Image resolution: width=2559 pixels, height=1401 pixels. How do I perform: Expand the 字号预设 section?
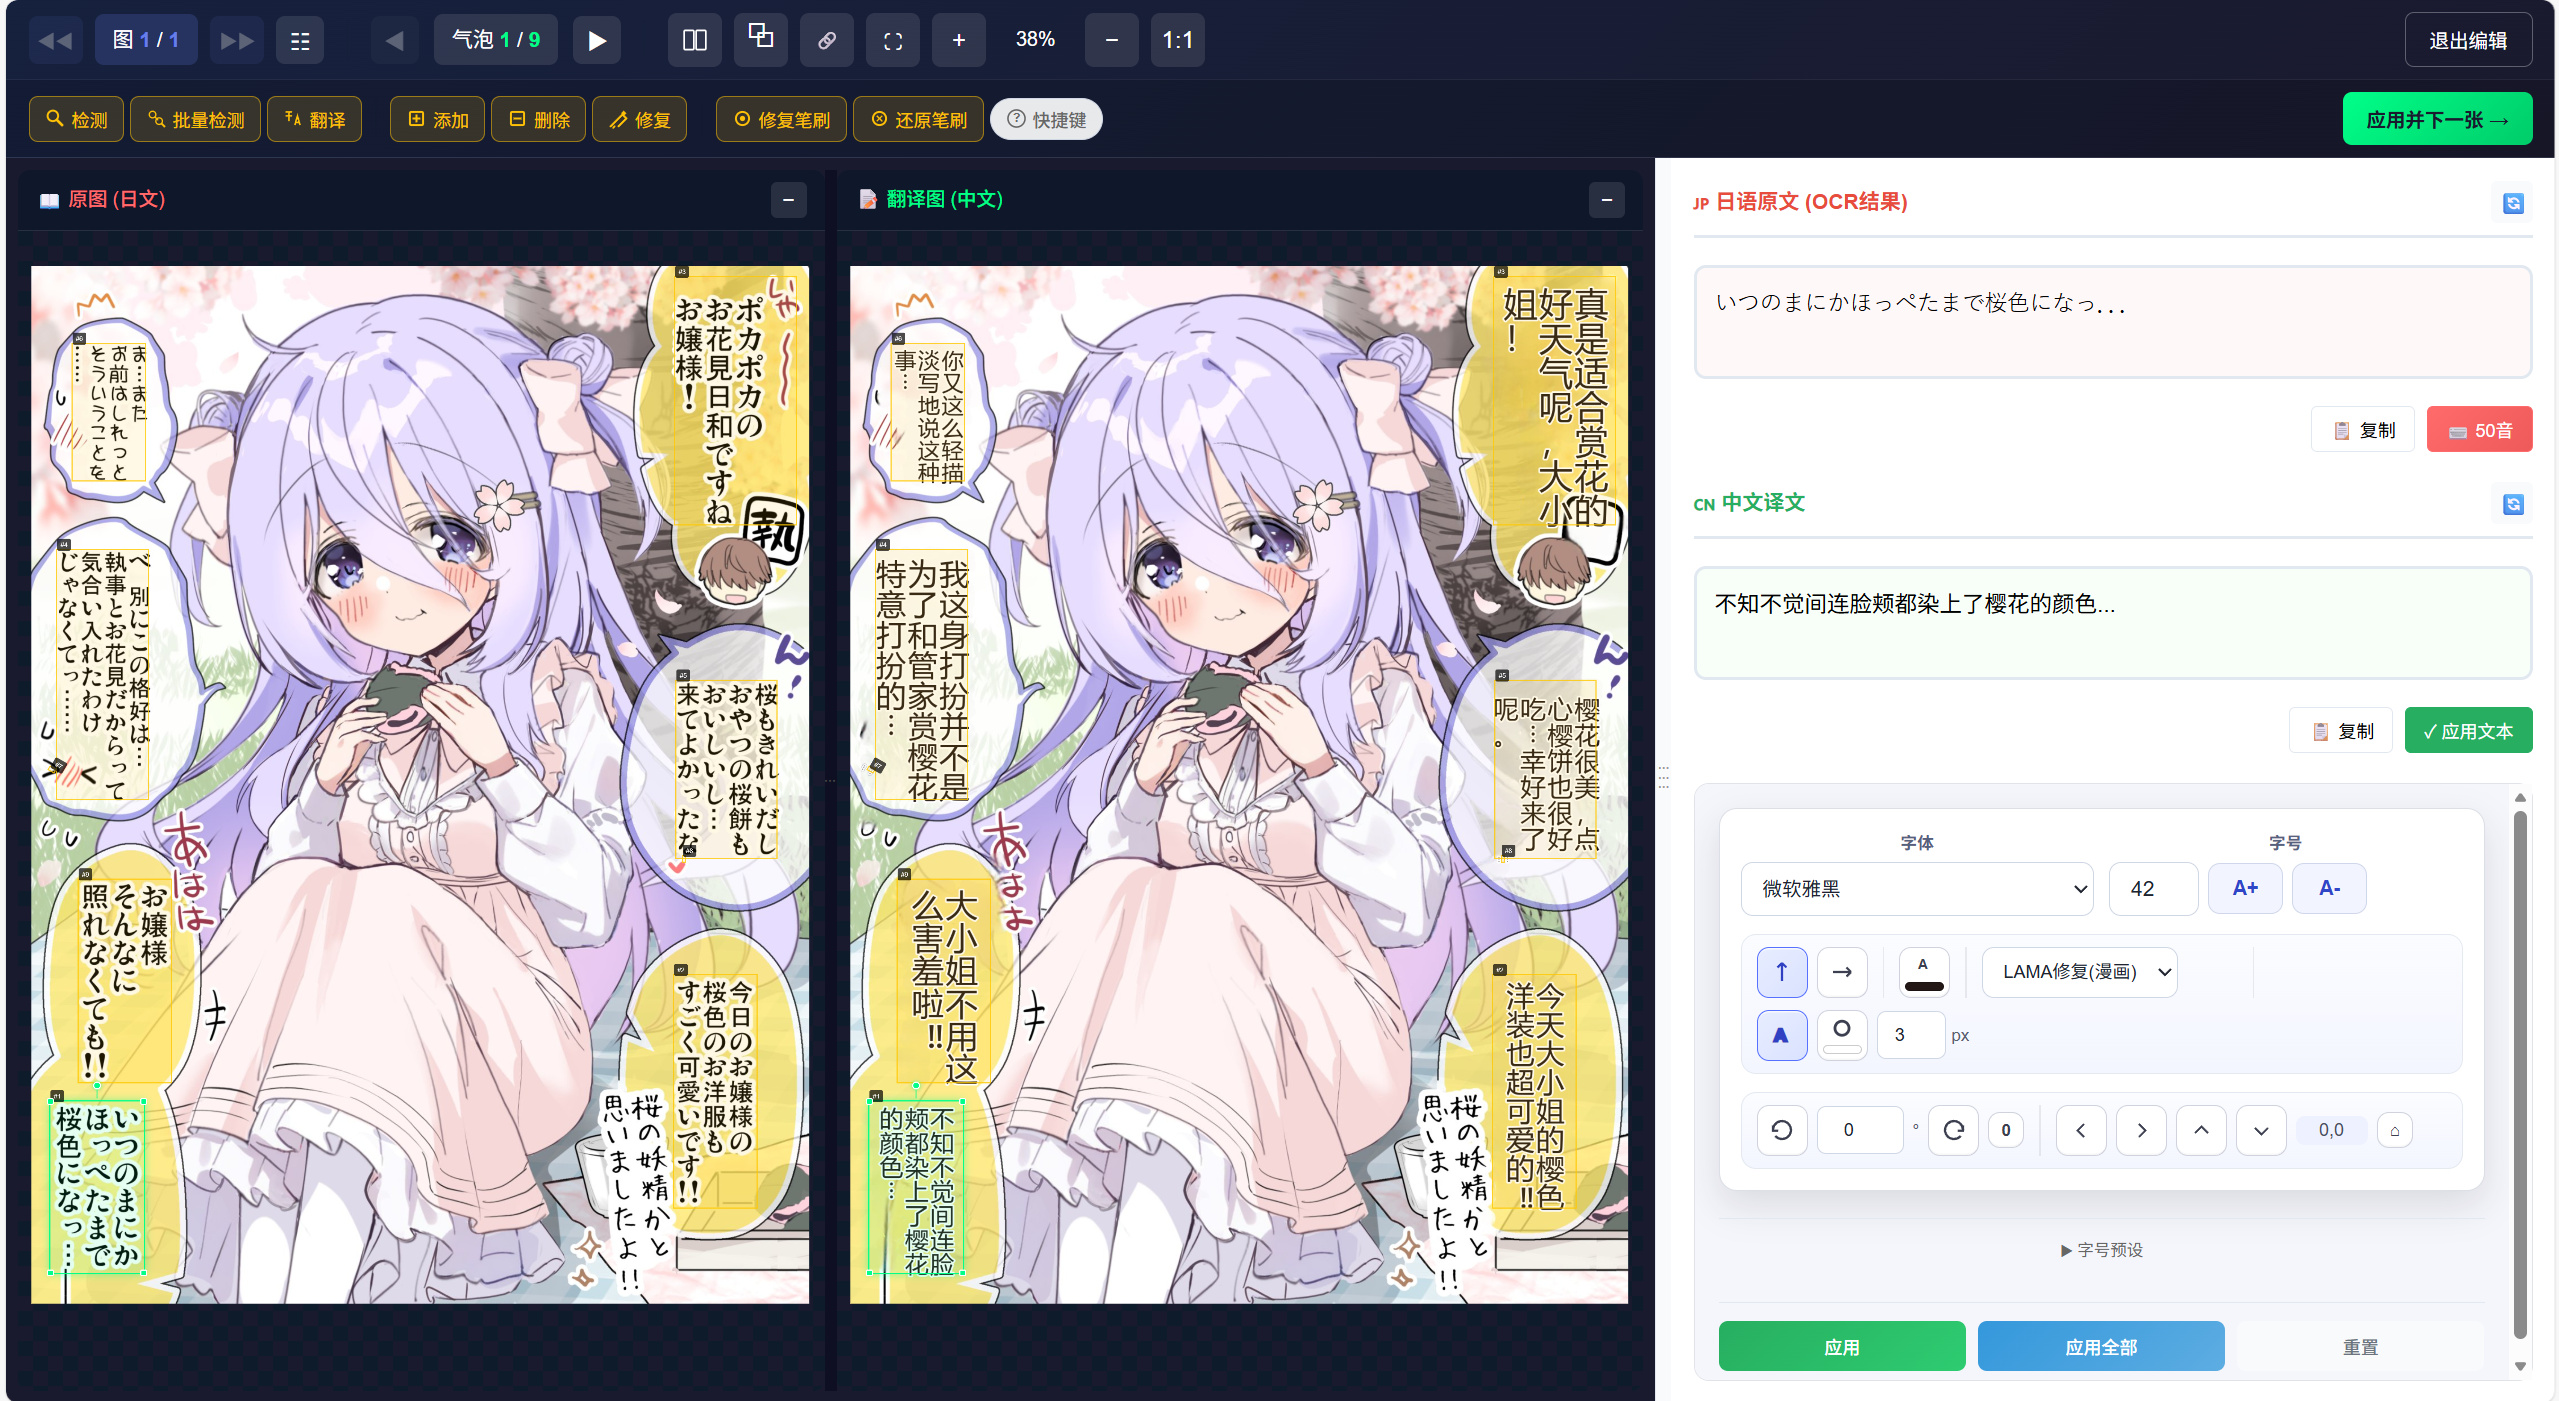tap(2101, 1250)
